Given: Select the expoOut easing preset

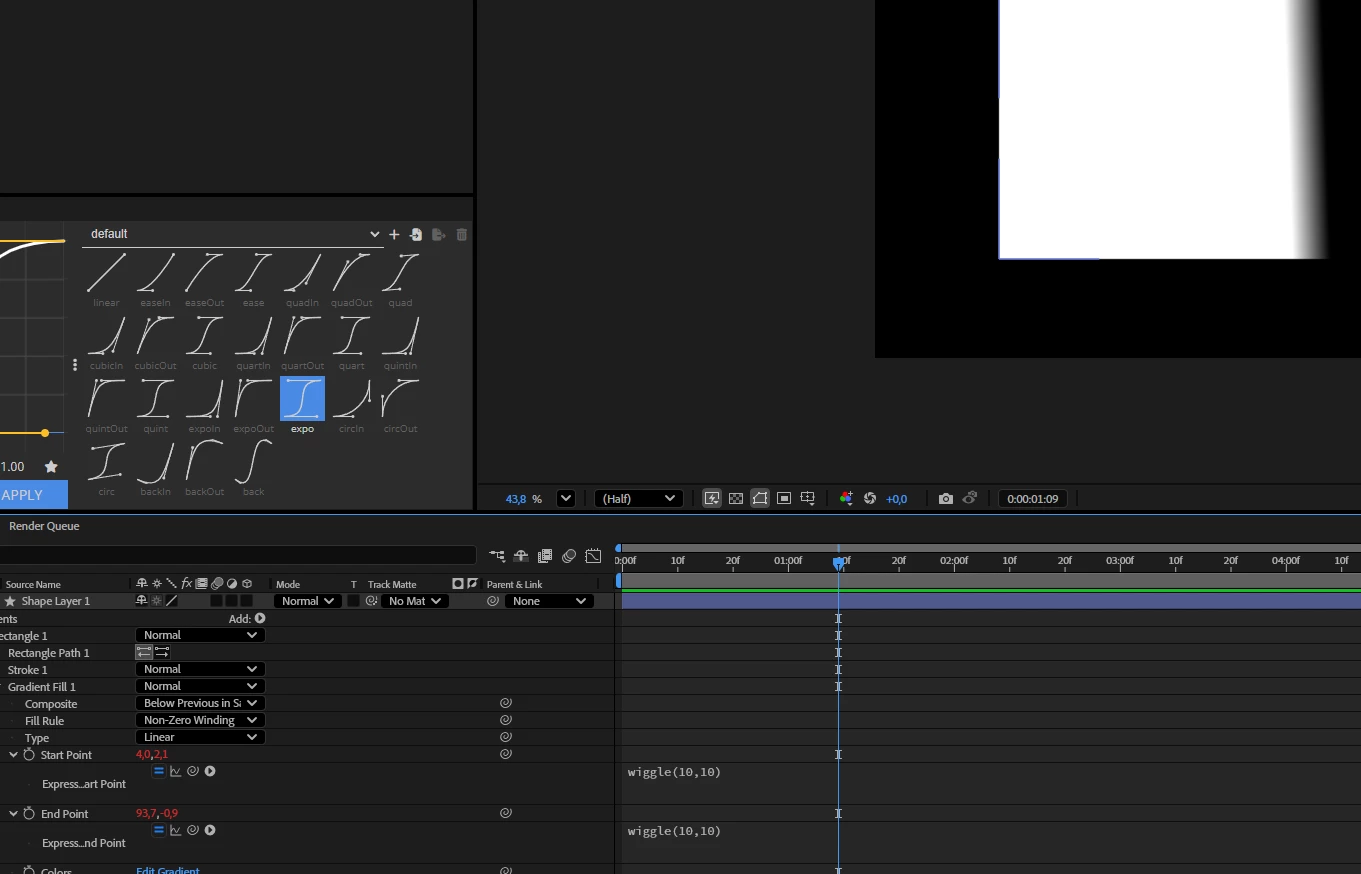Looking at the screenshot, I should [253, 405].
